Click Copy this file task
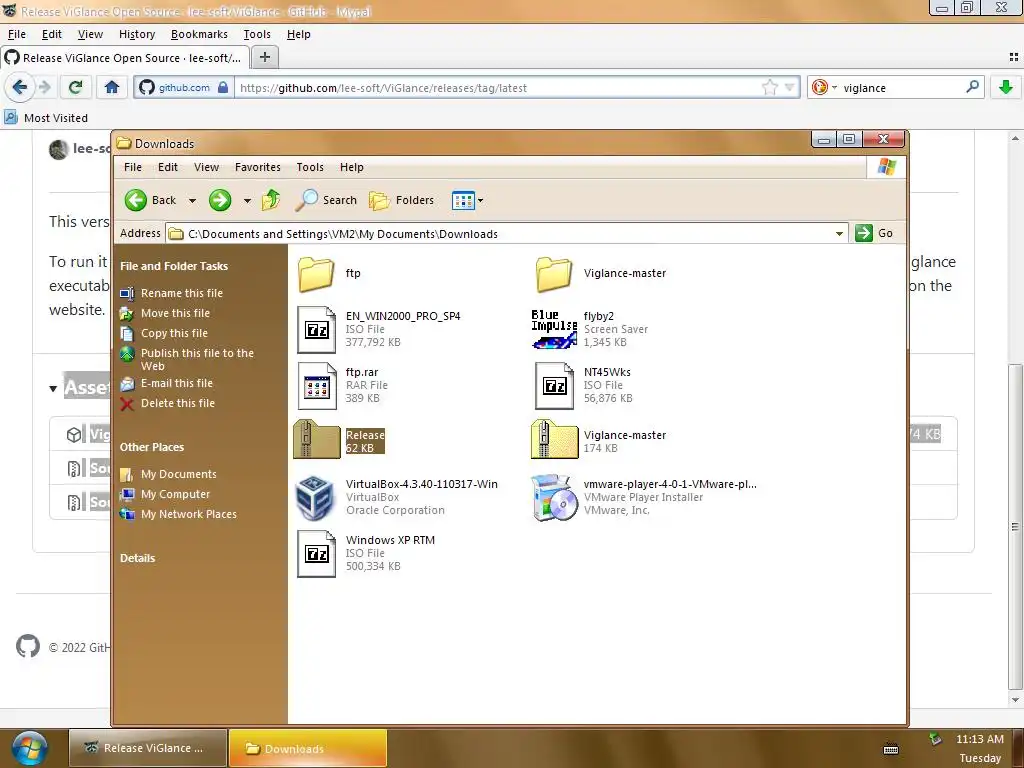This screenshot has height=768, width=1024. click(x=174, y=333)
